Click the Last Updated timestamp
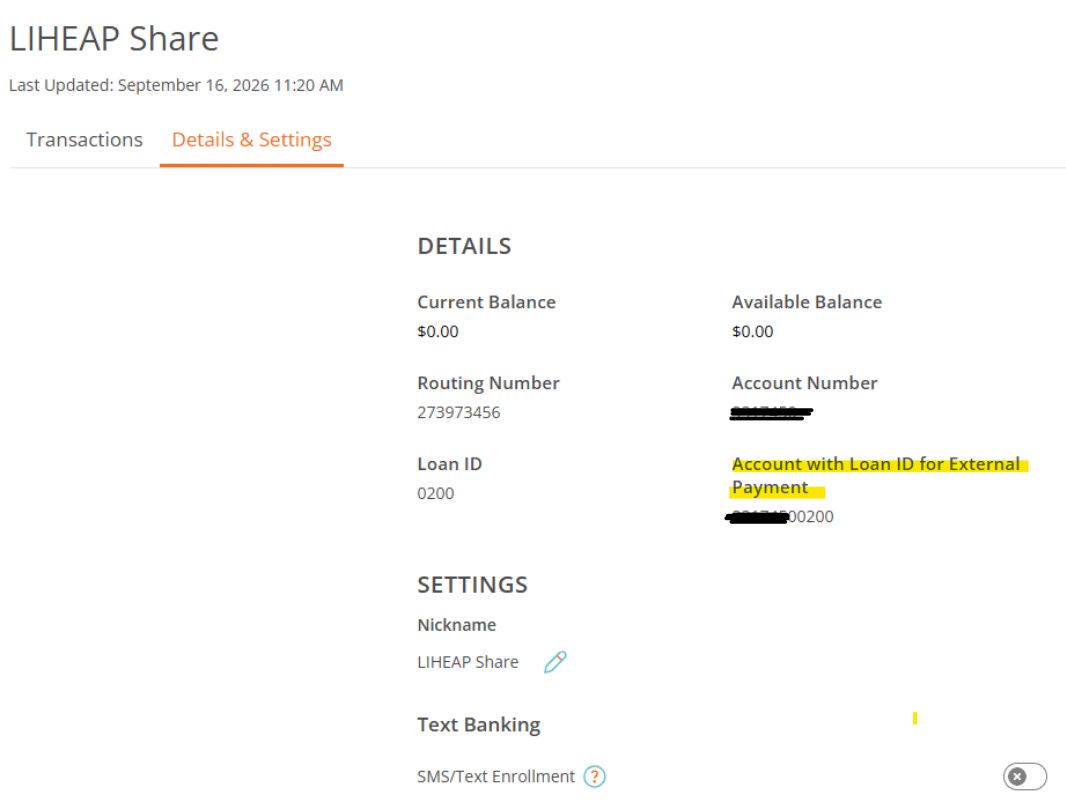The height and width of the screenshot is (805, 1066). pos(176,86)
